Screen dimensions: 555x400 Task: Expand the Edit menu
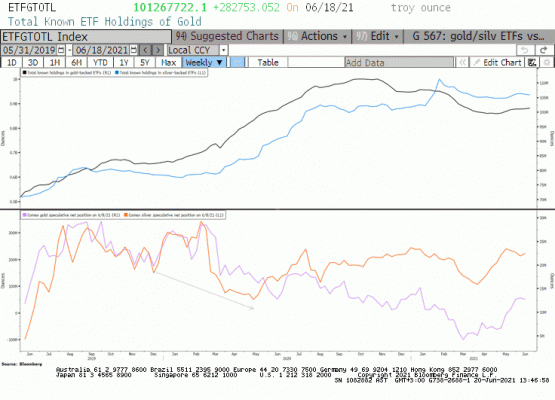[378, 36]
